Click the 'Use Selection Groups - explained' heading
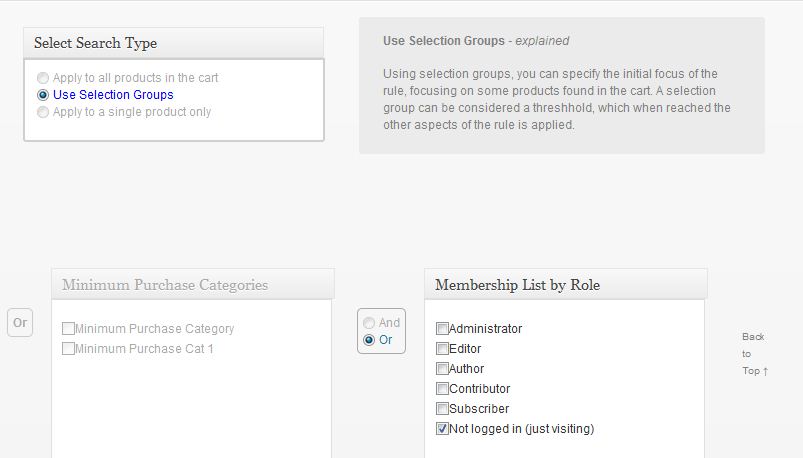803x458 pixels. 476,41
